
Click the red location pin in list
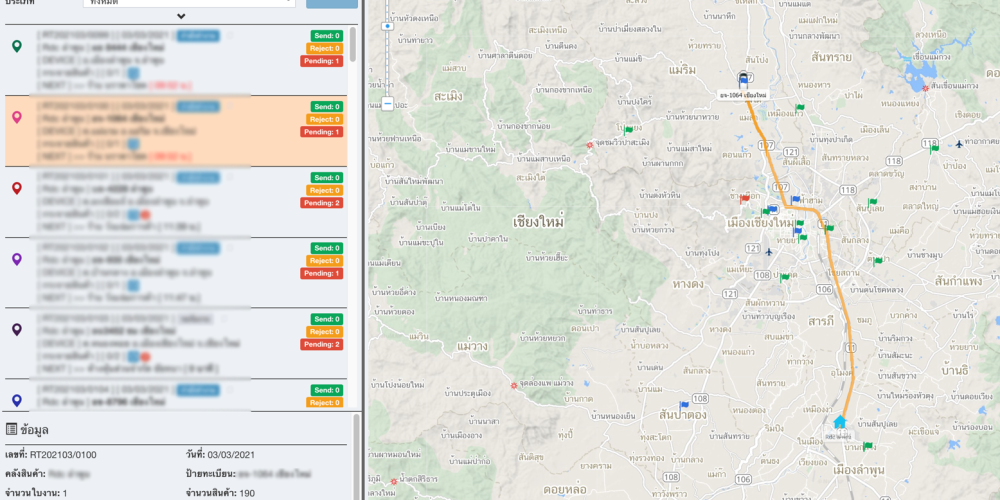(x=16, y=188)
